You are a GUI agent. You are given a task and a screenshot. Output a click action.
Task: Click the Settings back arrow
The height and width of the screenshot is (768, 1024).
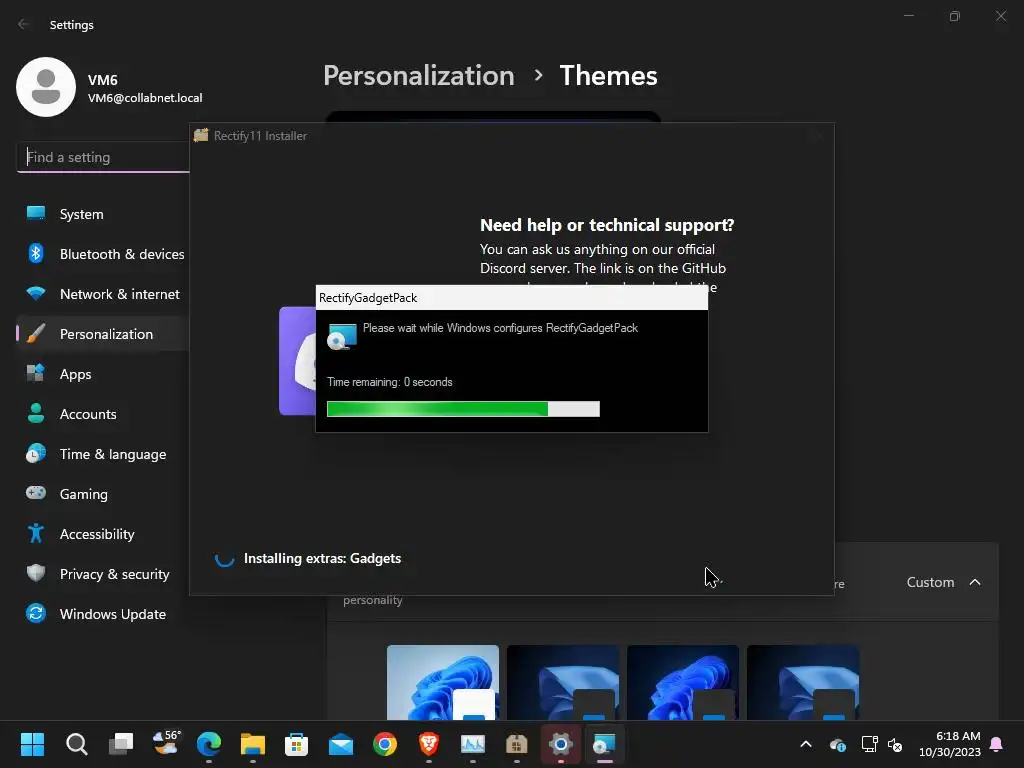24,24
